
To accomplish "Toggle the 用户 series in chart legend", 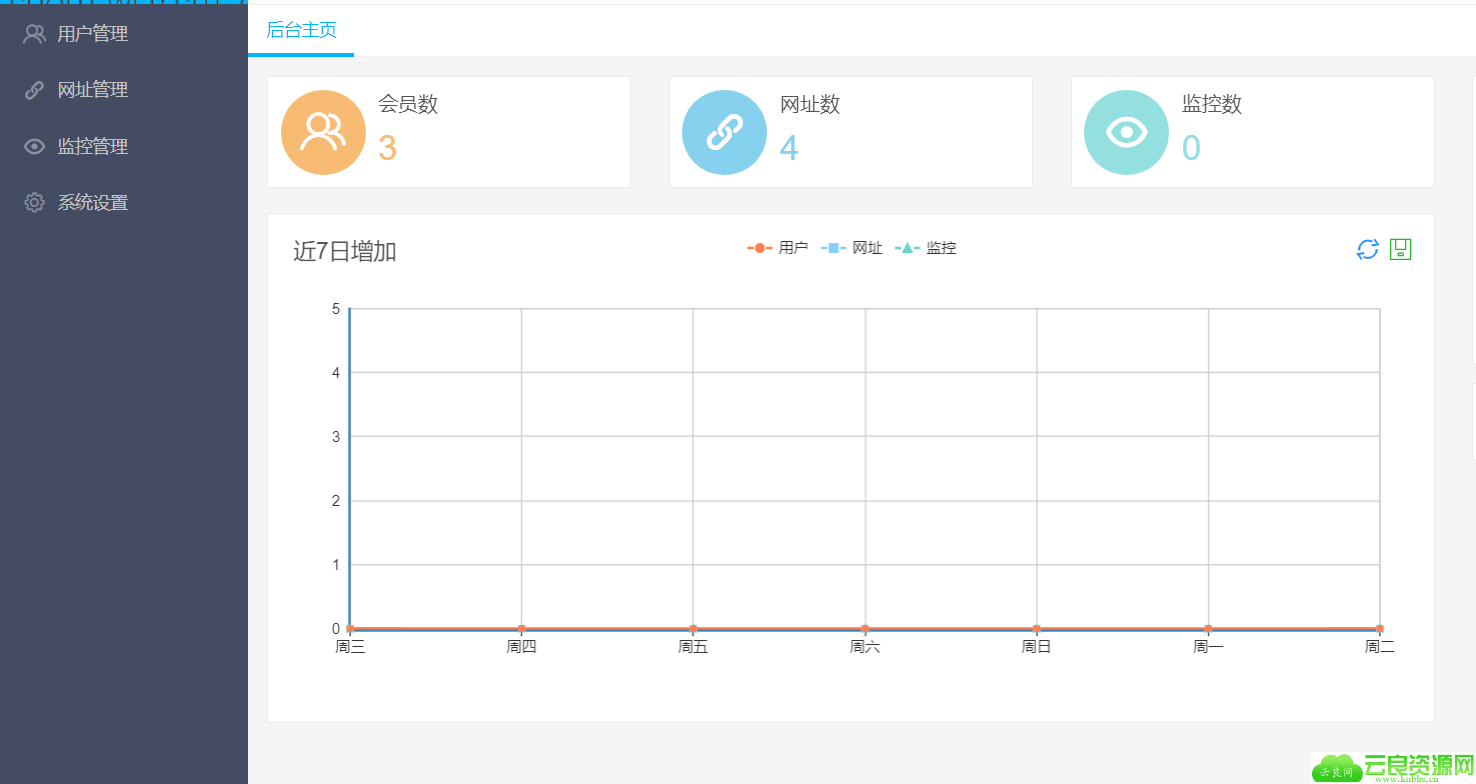I will 778,248.
